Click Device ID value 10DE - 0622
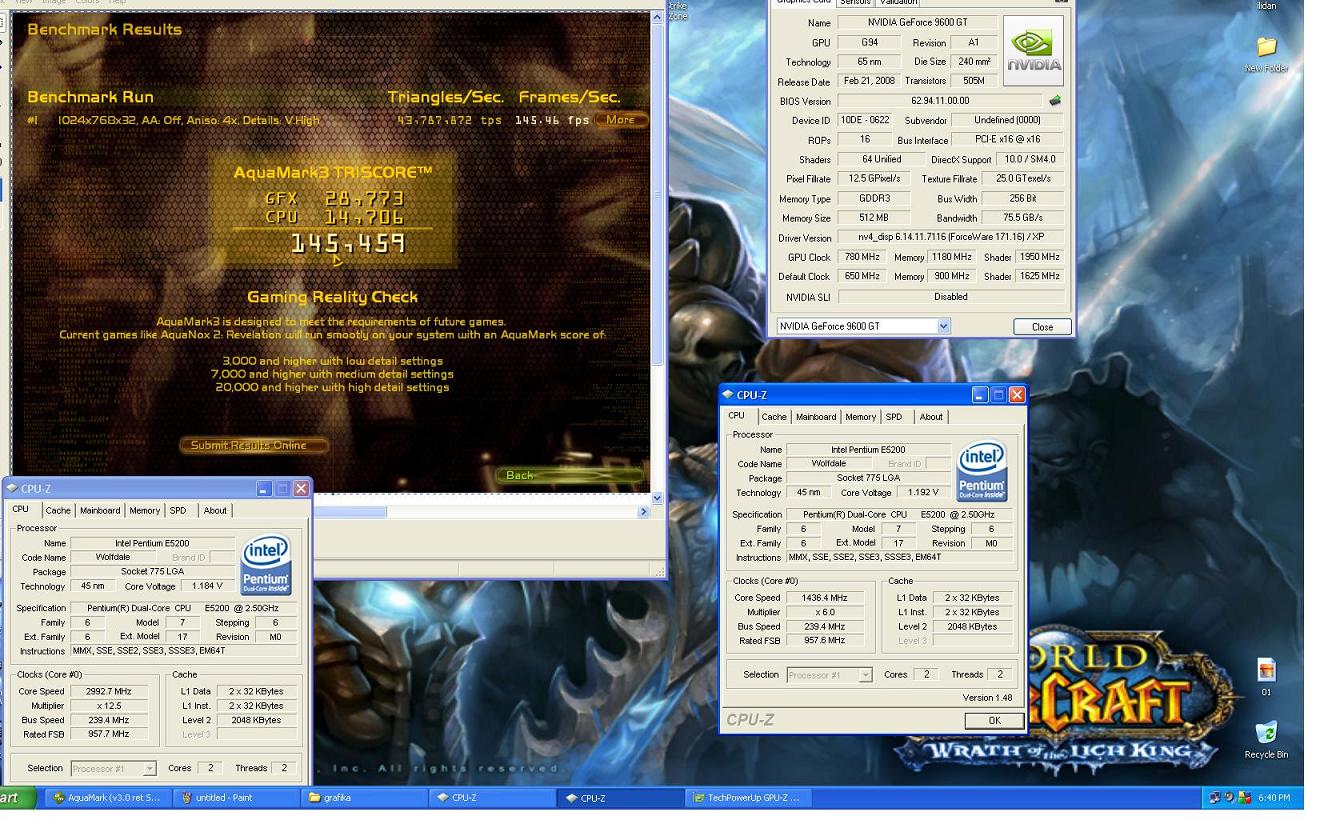Viewport: 1344px width, 840px height. click(866, 120)
